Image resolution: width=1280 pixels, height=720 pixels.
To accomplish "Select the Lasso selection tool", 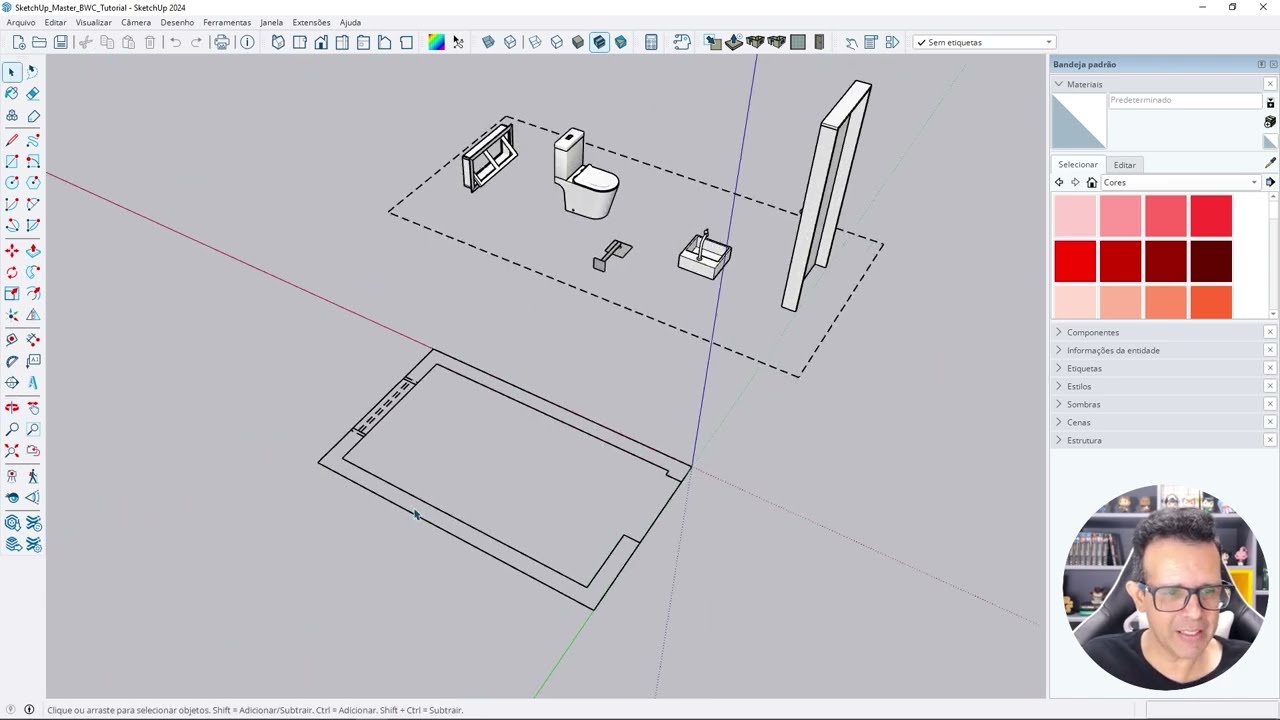I will click(x=33, y=72).
